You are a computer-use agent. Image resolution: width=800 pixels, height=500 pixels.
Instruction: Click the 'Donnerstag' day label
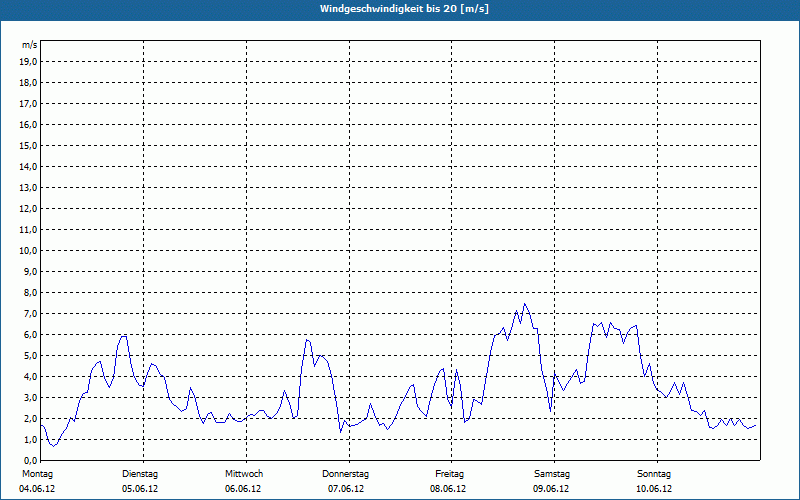[x=345, y=474]
